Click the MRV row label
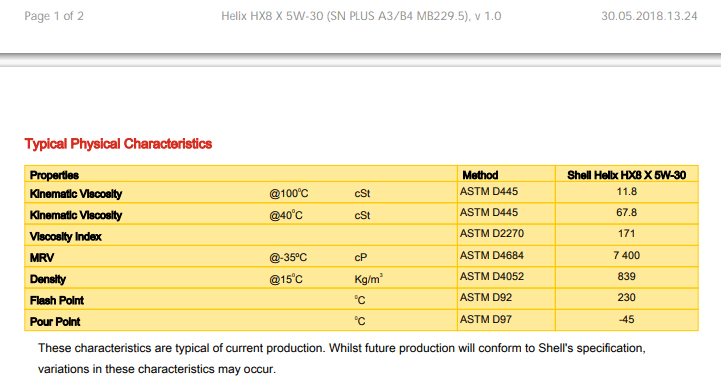 42,258
